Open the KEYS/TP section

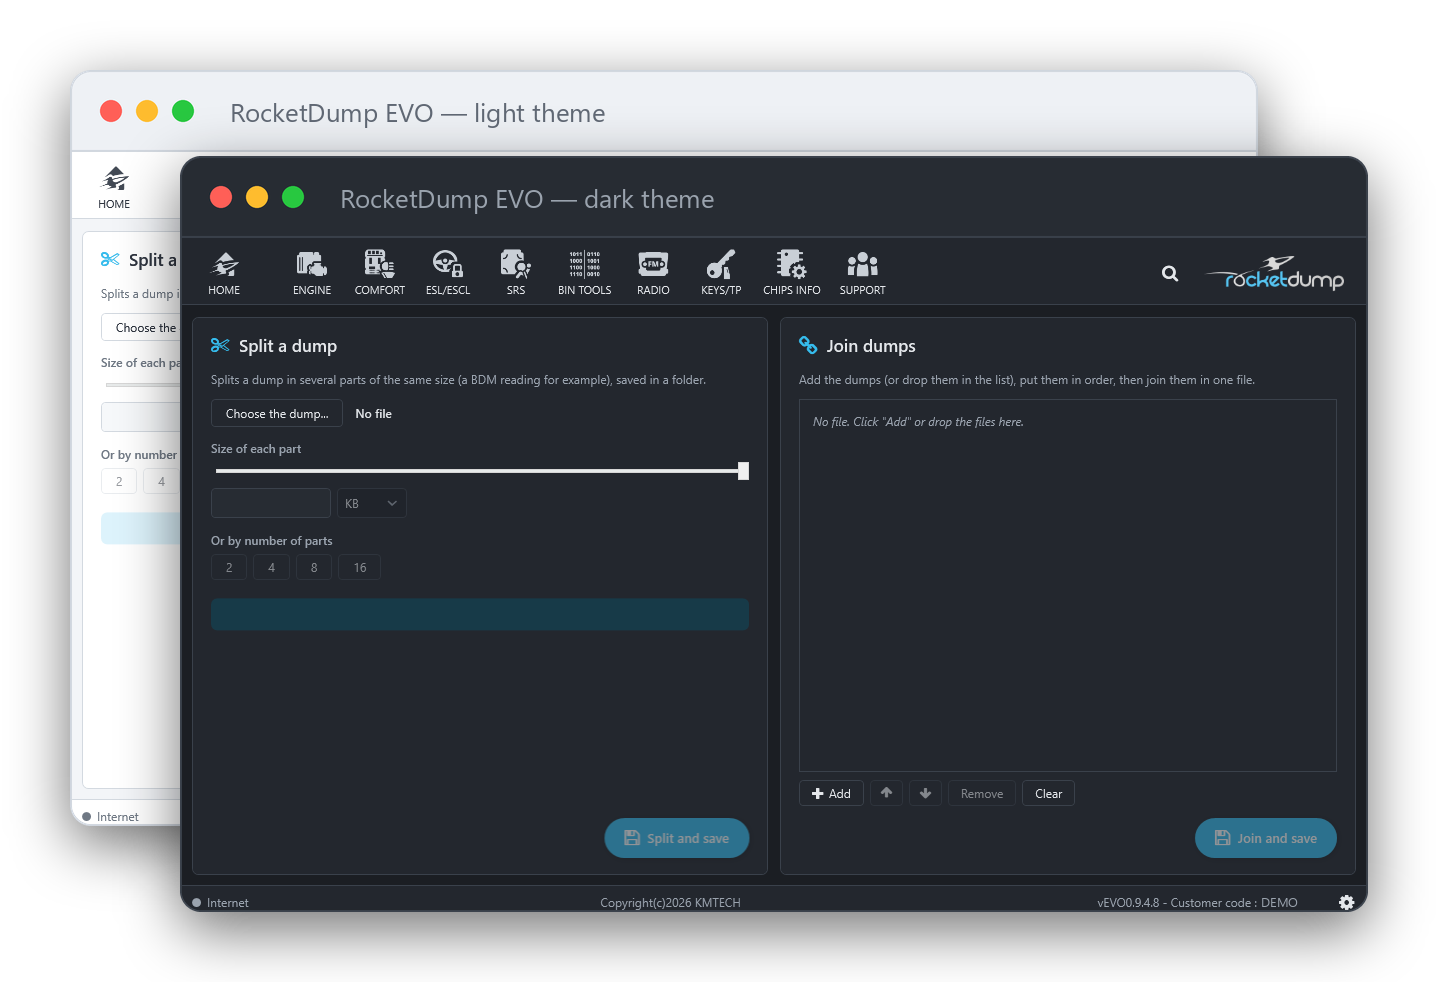pyautogui.click(x=721, y=272)
